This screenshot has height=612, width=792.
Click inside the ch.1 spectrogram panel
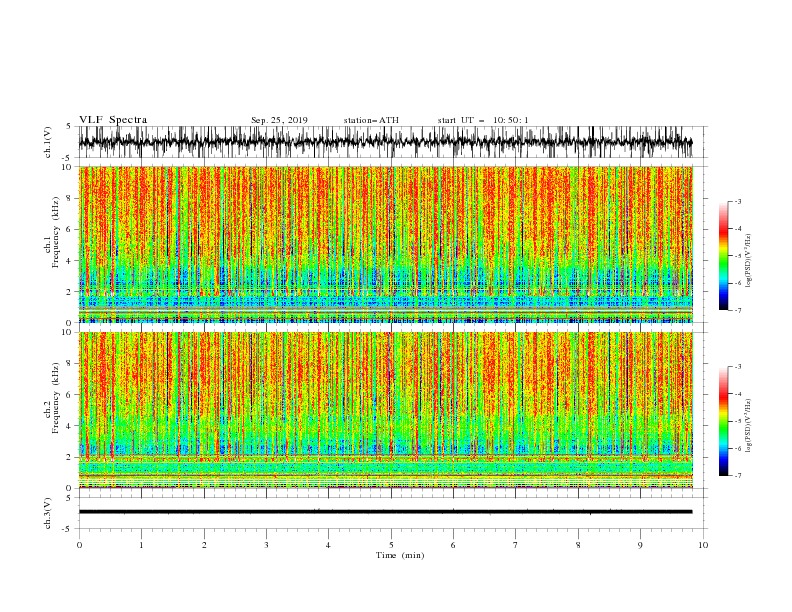[x=385, y=244]
